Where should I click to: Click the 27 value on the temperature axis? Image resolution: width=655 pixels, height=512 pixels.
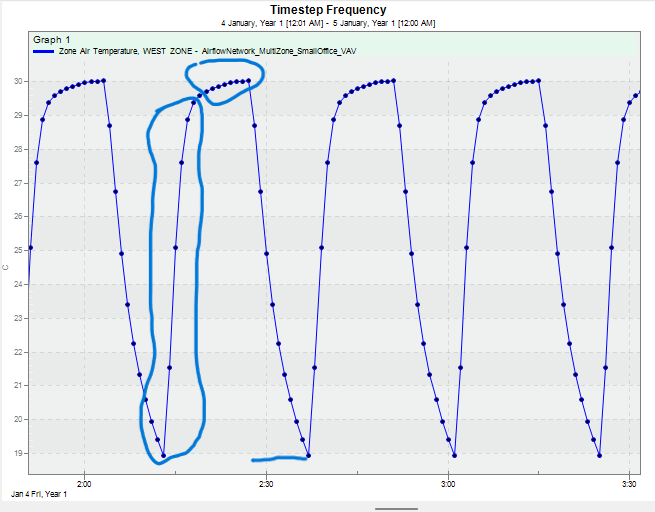[18, 183]
